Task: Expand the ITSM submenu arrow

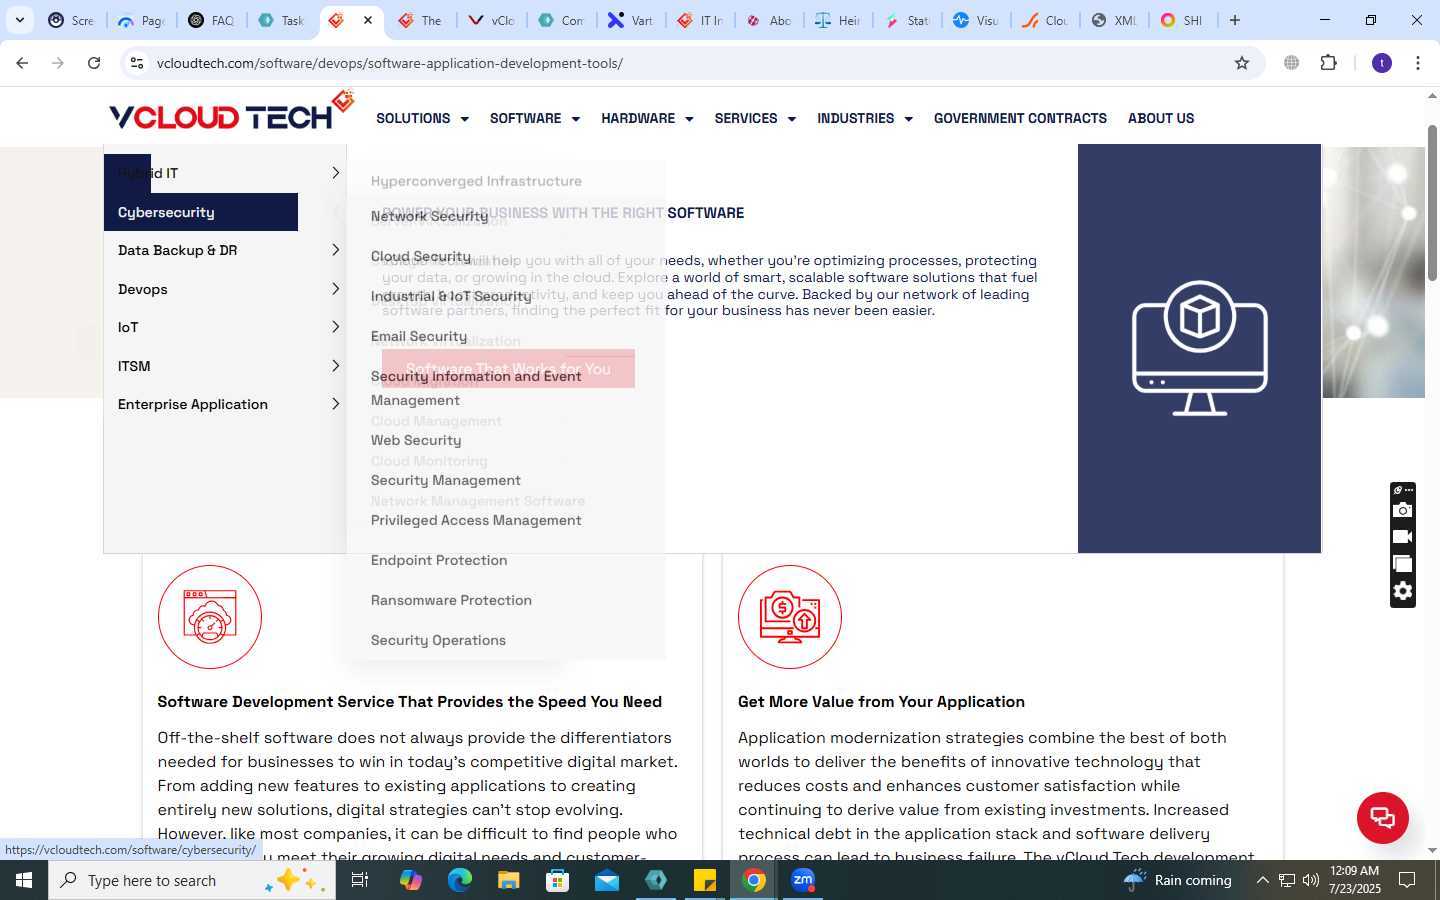Action: pyautogui.click(x=335, y=366)
